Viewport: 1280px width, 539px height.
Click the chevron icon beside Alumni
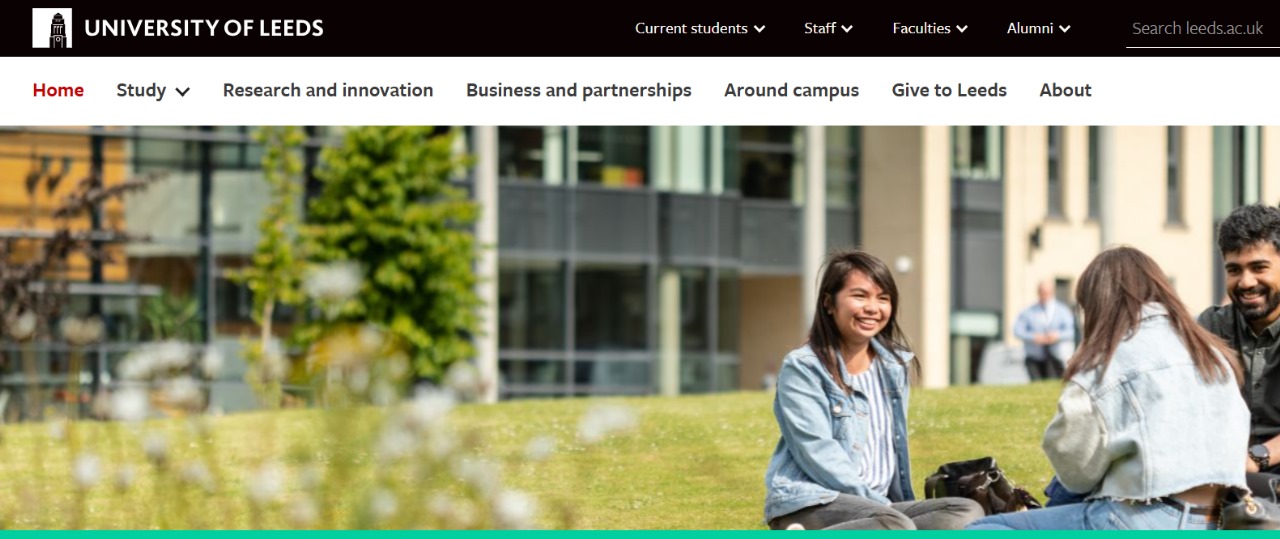[1065, 29]
